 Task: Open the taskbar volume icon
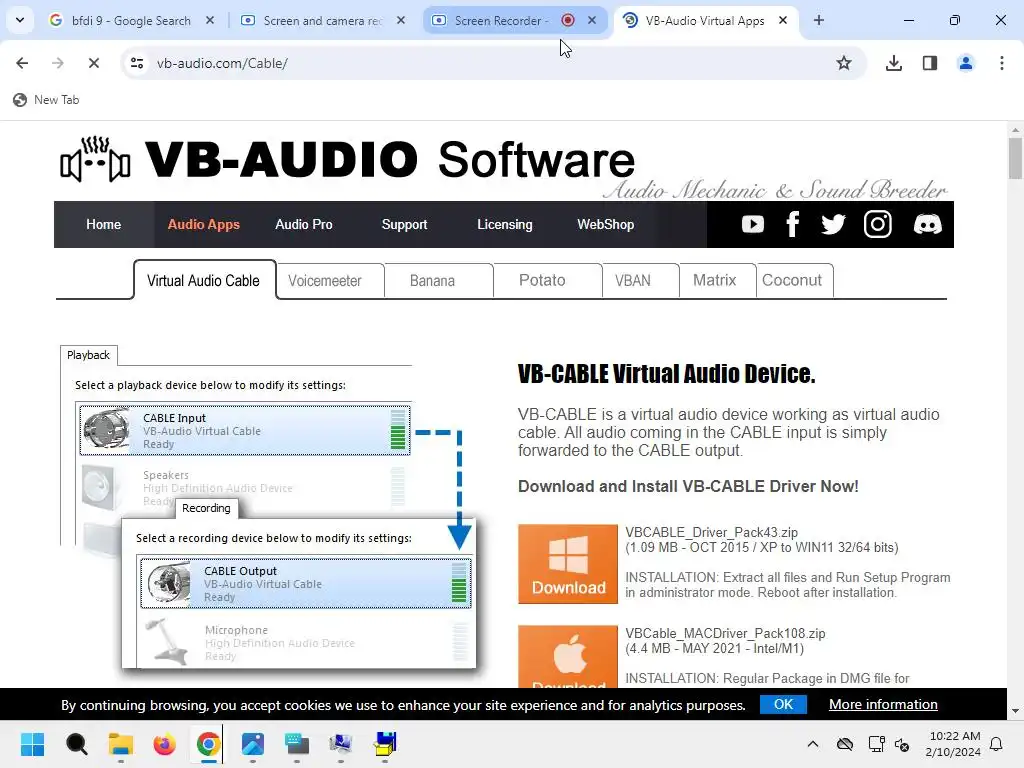point(902,744)
